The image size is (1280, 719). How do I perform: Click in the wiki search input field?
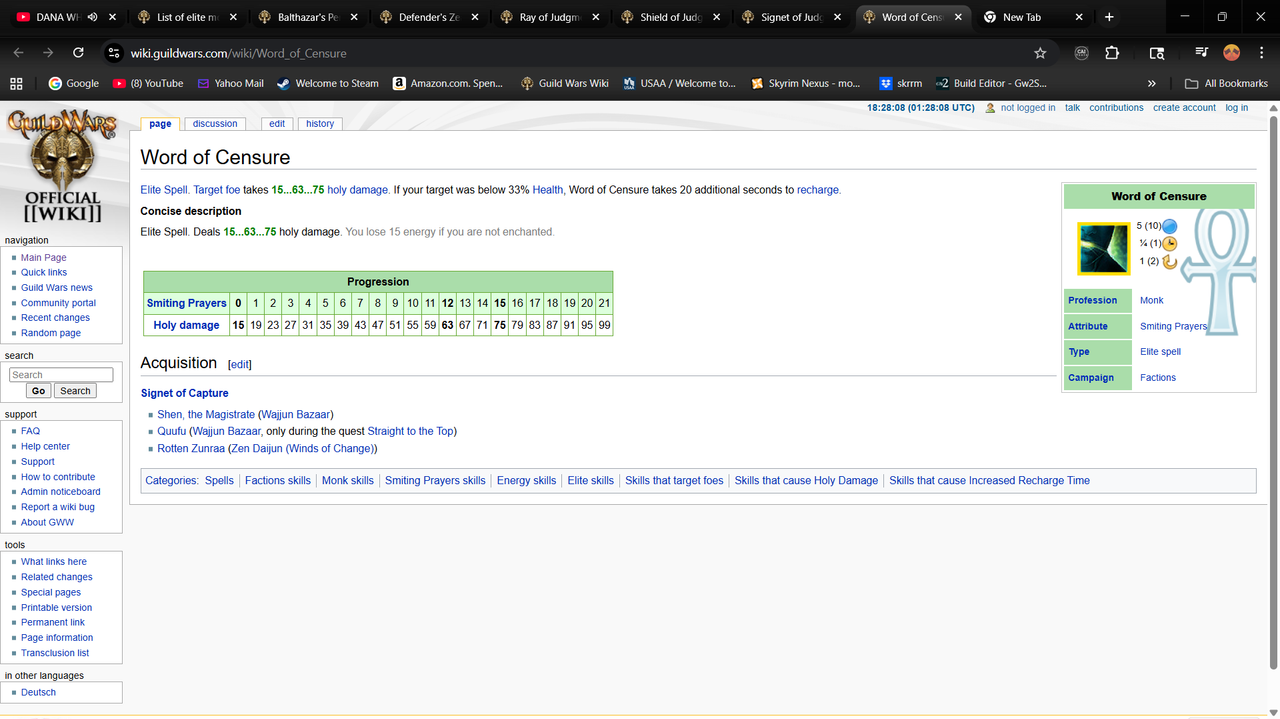point(61,375)
